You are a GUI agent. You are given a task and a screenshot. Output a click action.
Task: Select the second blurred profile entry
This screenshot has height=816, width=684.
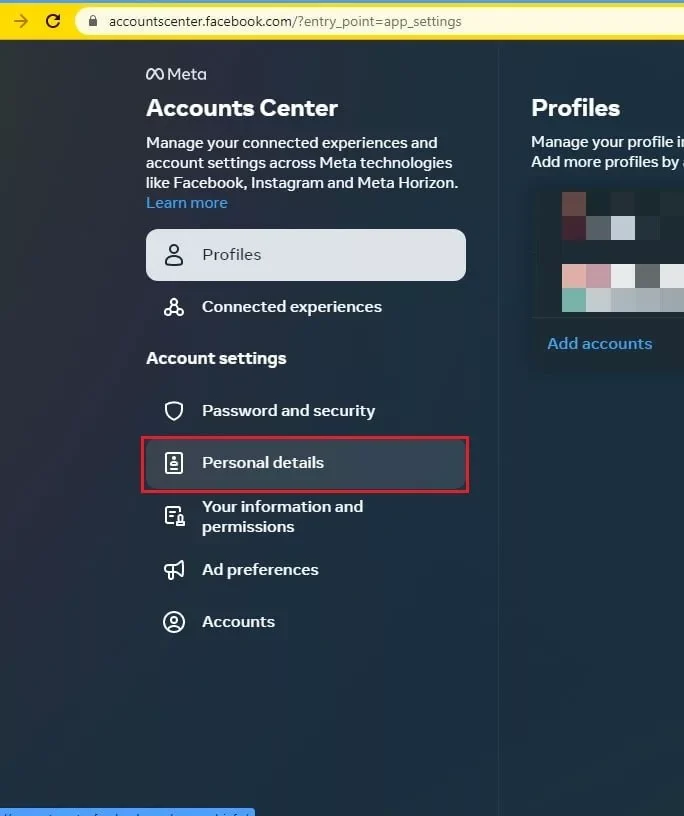click(610, 288)
